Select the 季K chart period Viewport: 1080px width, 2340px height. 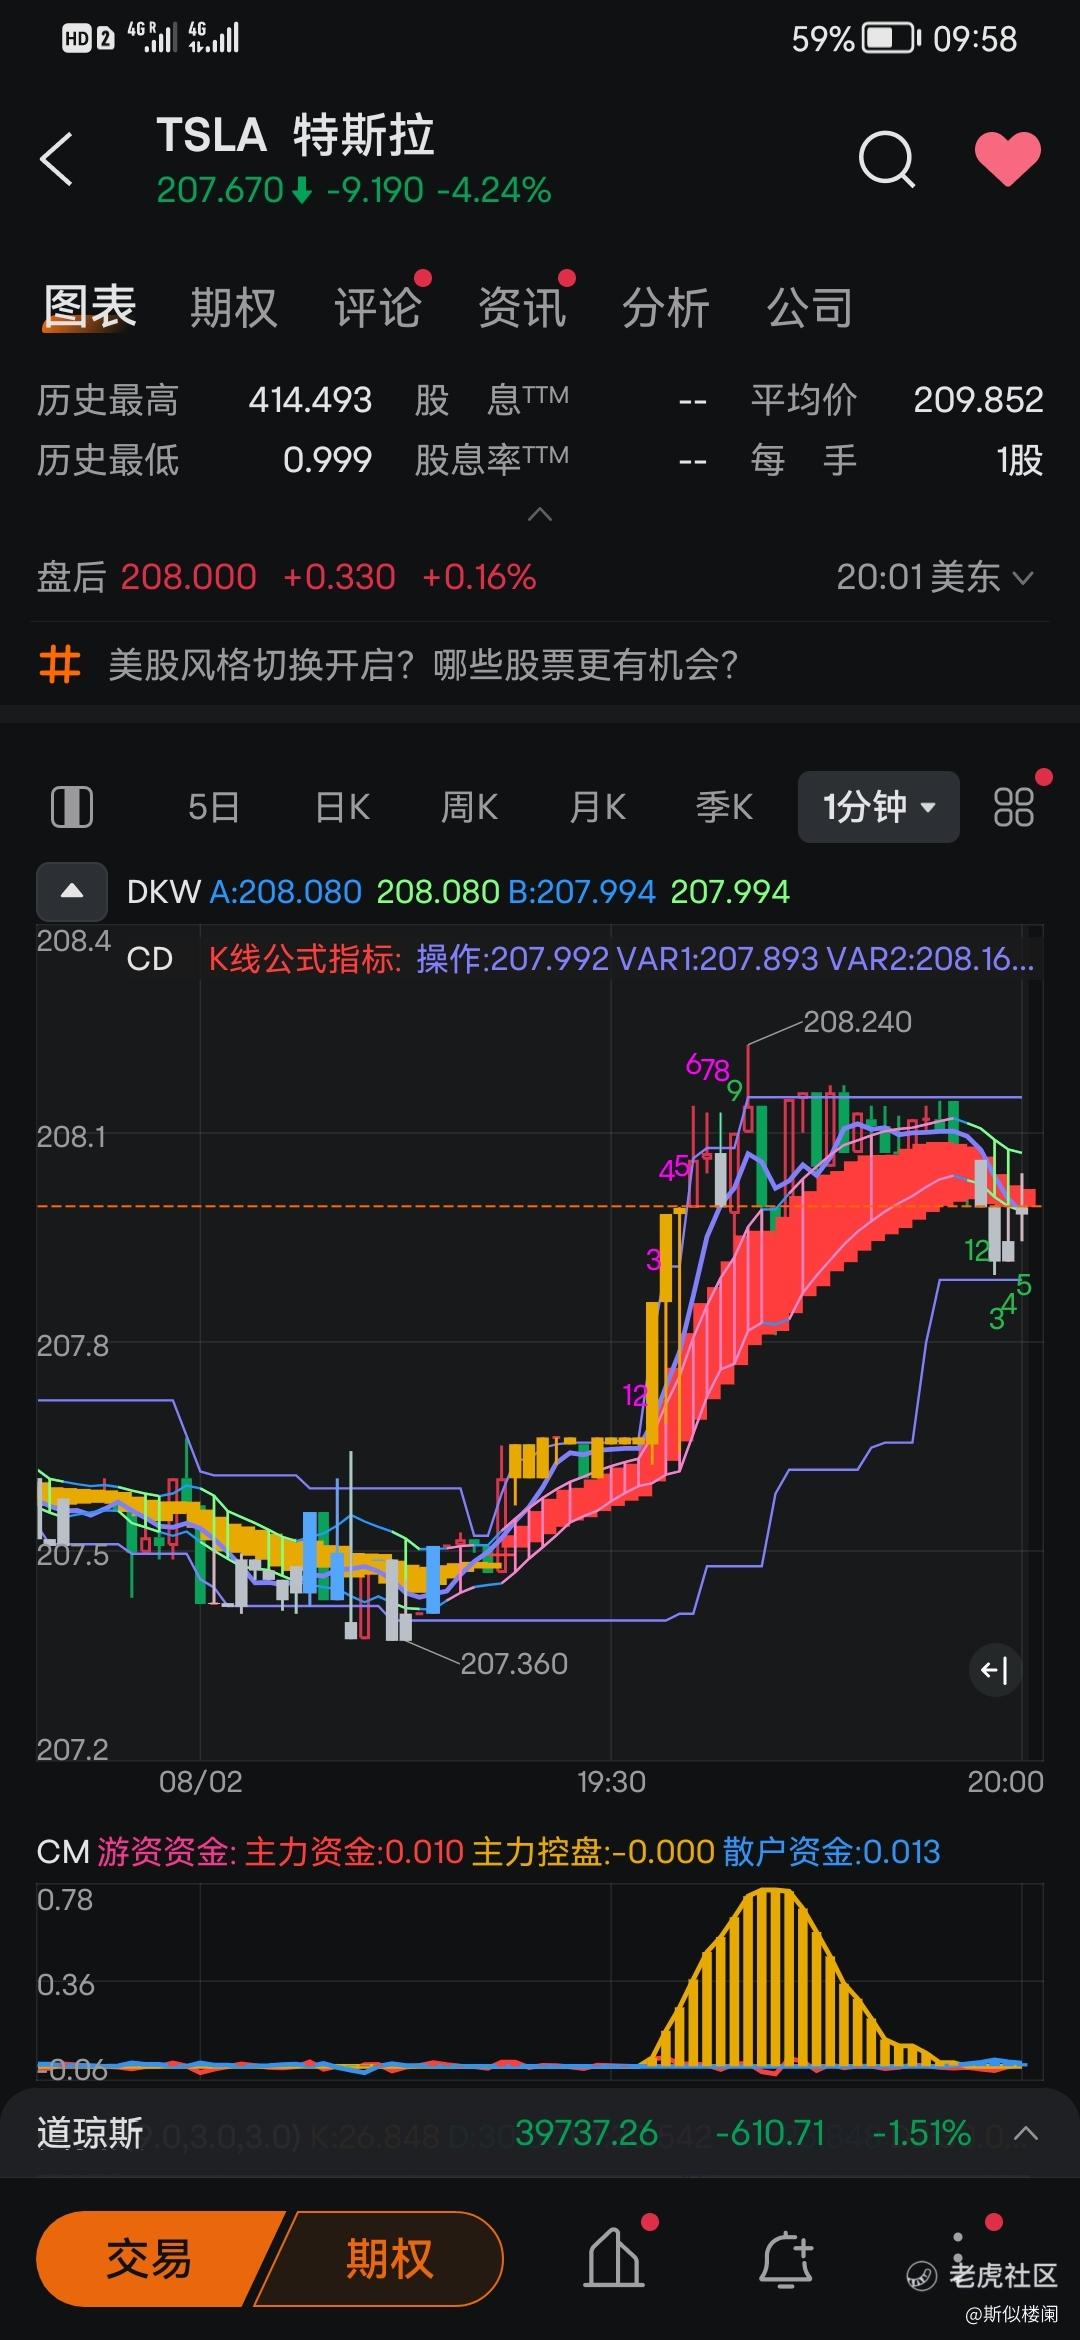[724, 806]
